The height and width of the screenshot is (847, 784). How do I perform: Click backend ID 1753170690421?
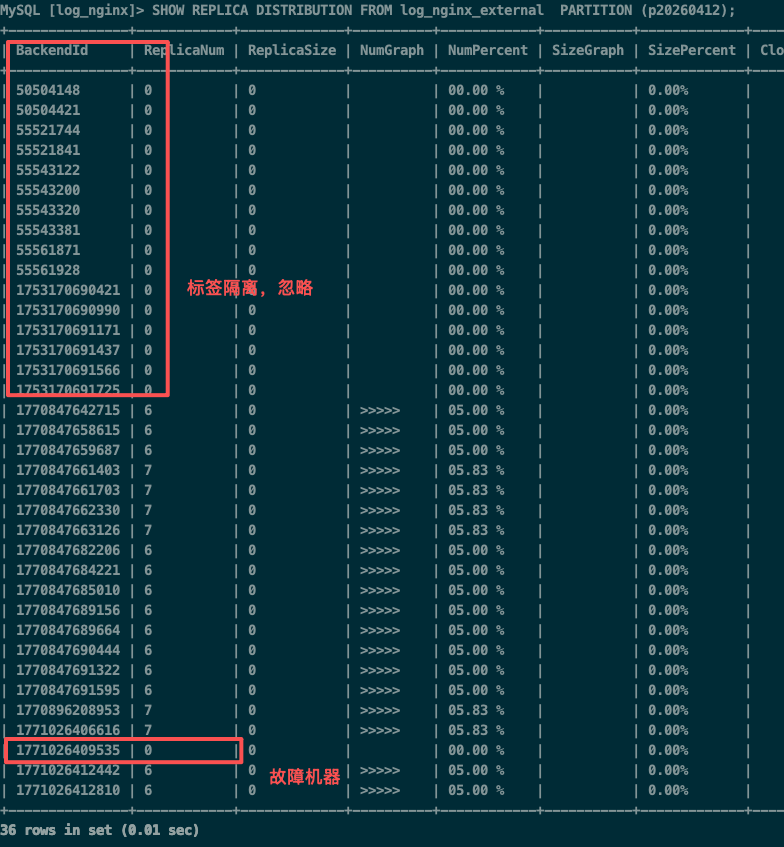point(67,290)
